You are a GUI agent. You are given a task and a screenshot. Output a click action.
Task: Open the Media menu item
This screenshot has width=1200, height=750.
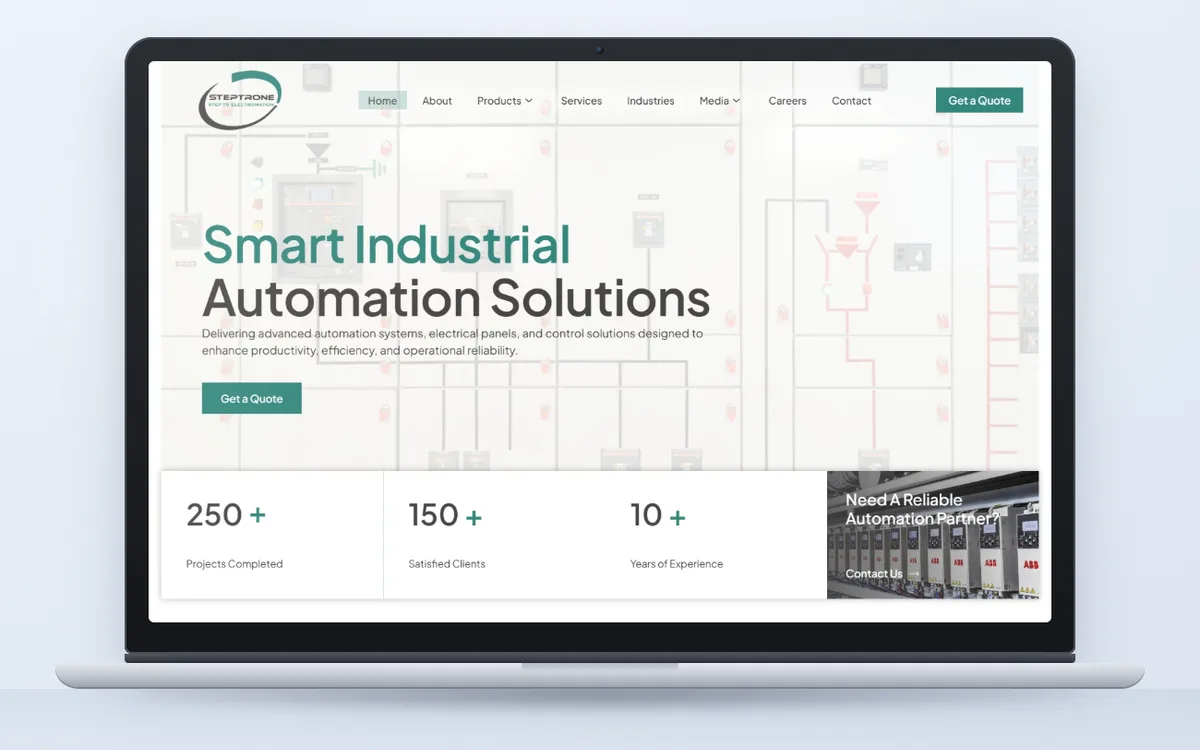[714, 101]
